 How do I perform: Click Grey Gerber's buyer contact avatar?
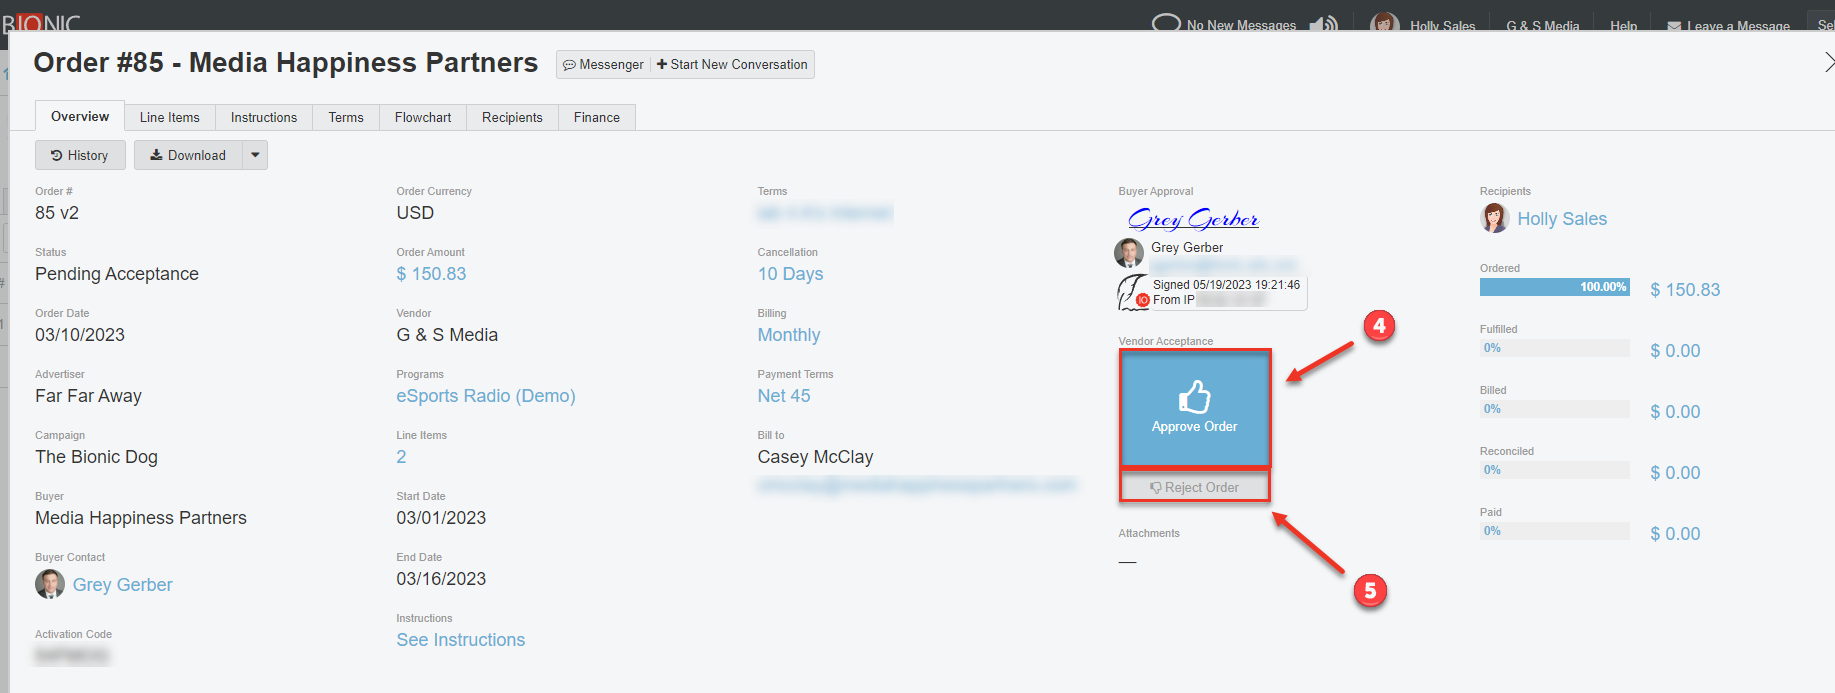[50, 584]
